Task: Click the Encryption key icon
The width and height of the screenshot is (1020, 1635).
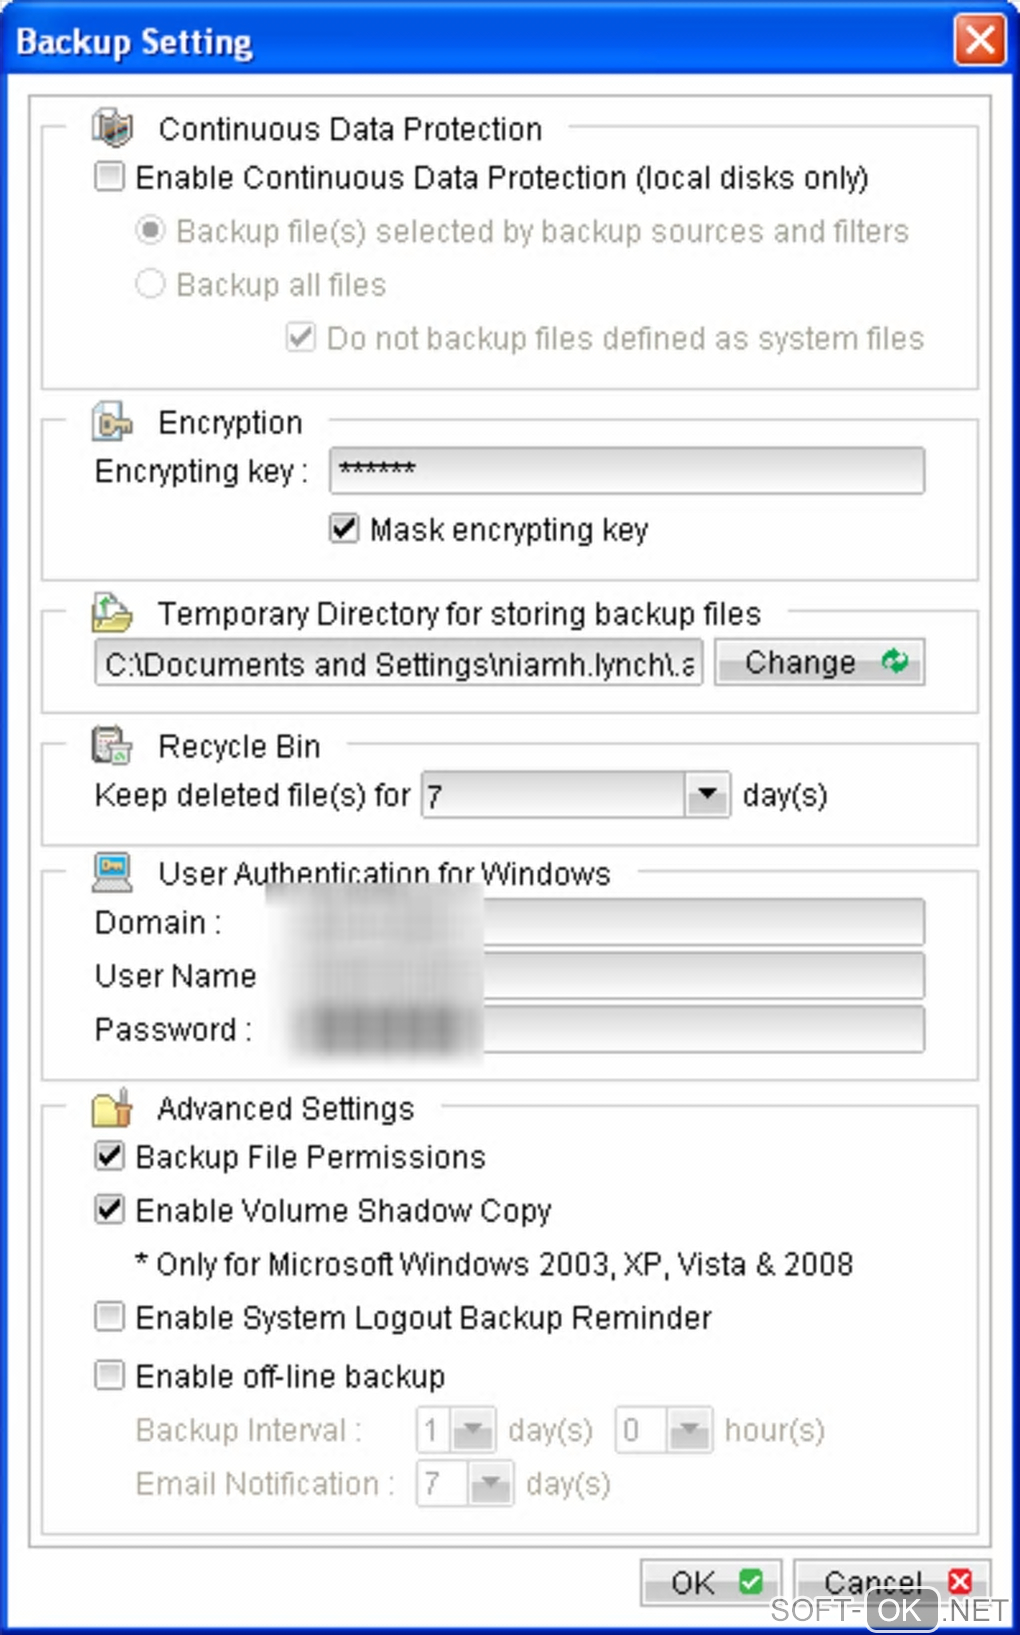Action: point(112,422)
